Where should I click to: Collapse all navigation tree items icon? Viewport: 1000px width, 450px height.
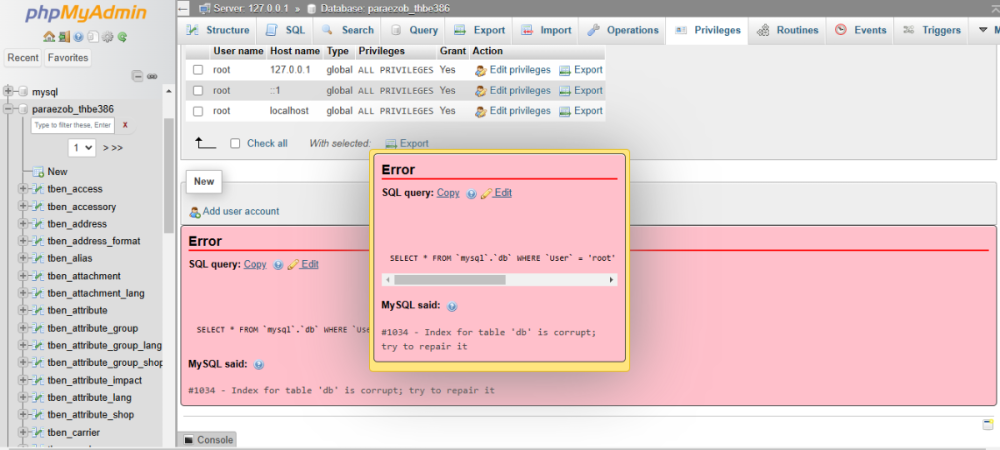(x=138, y=76)
